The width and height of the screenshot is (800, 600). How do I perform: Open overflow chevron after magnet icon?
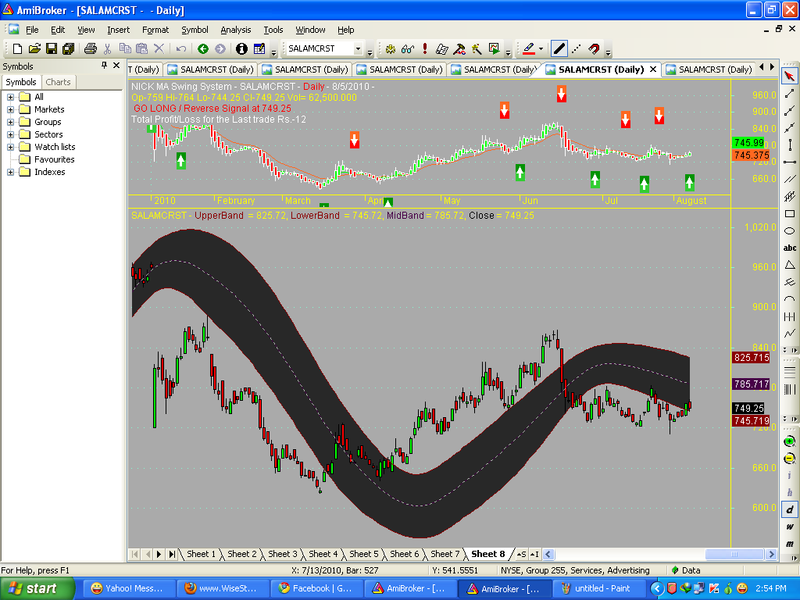tap(608, 51)
